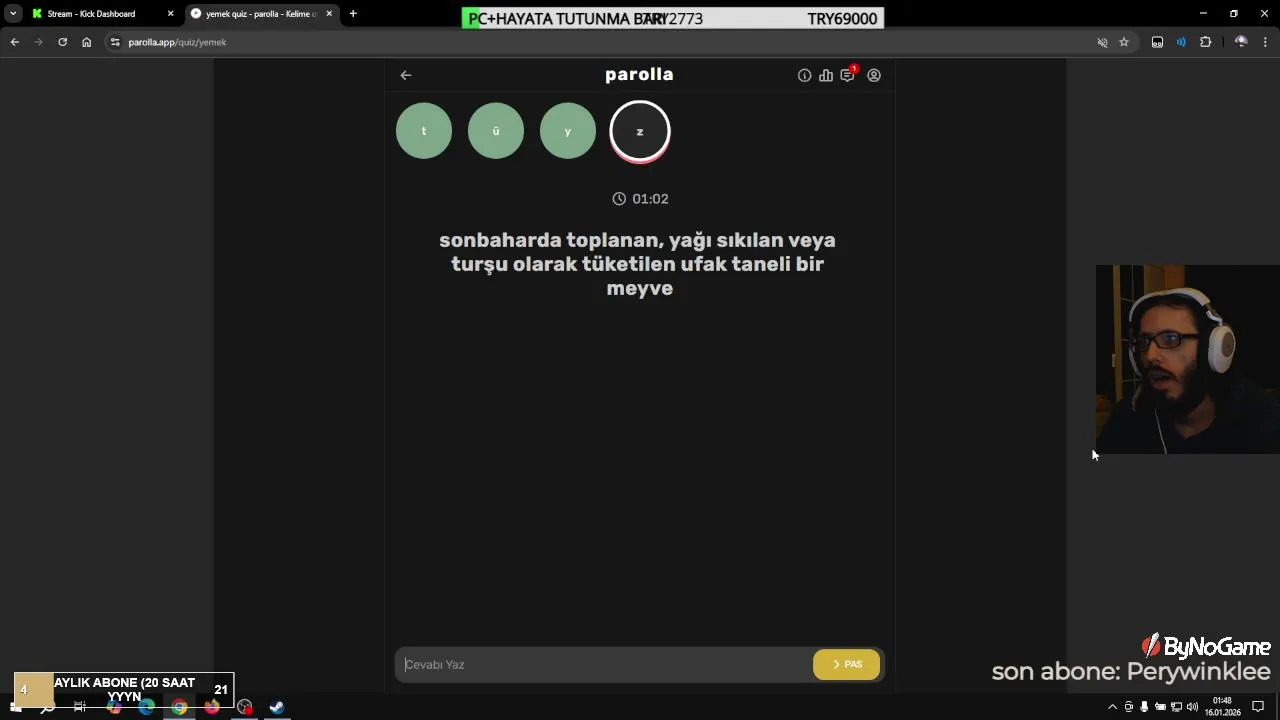This screenshot has width=1280, height=720.
Task: Open the Windows notification center
Action: tap(1259, 707)
